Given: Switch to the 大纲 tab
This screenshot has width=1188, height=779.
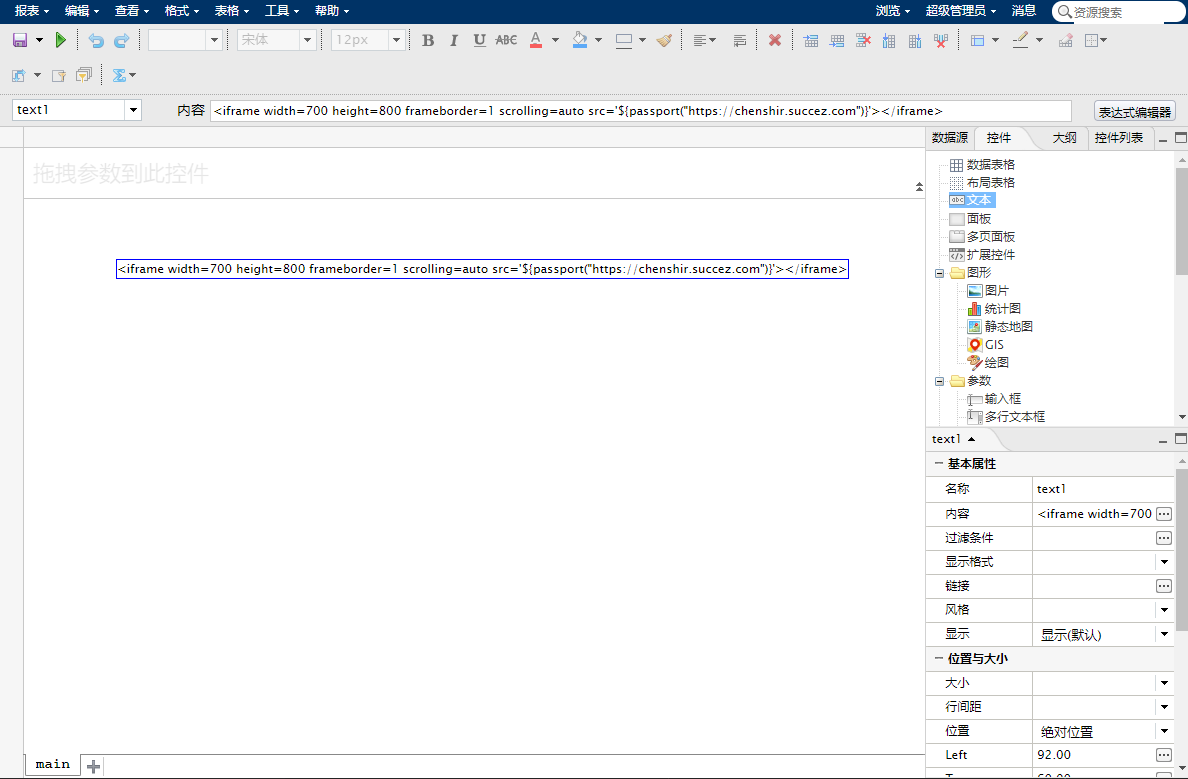Looking at the screenshot, I should pos(1063,138).
